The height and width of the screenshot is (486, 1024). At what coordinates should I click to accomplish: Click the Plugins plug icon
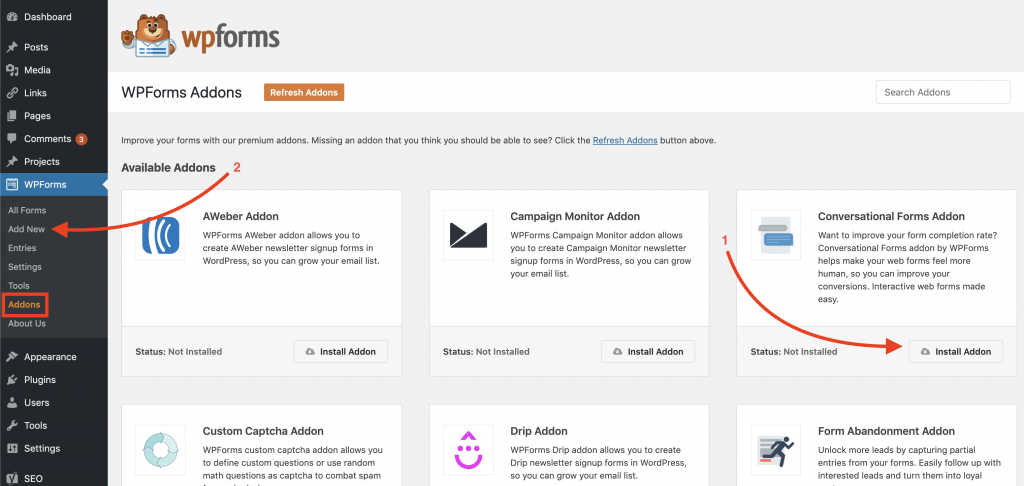click(x=12, y=380)
